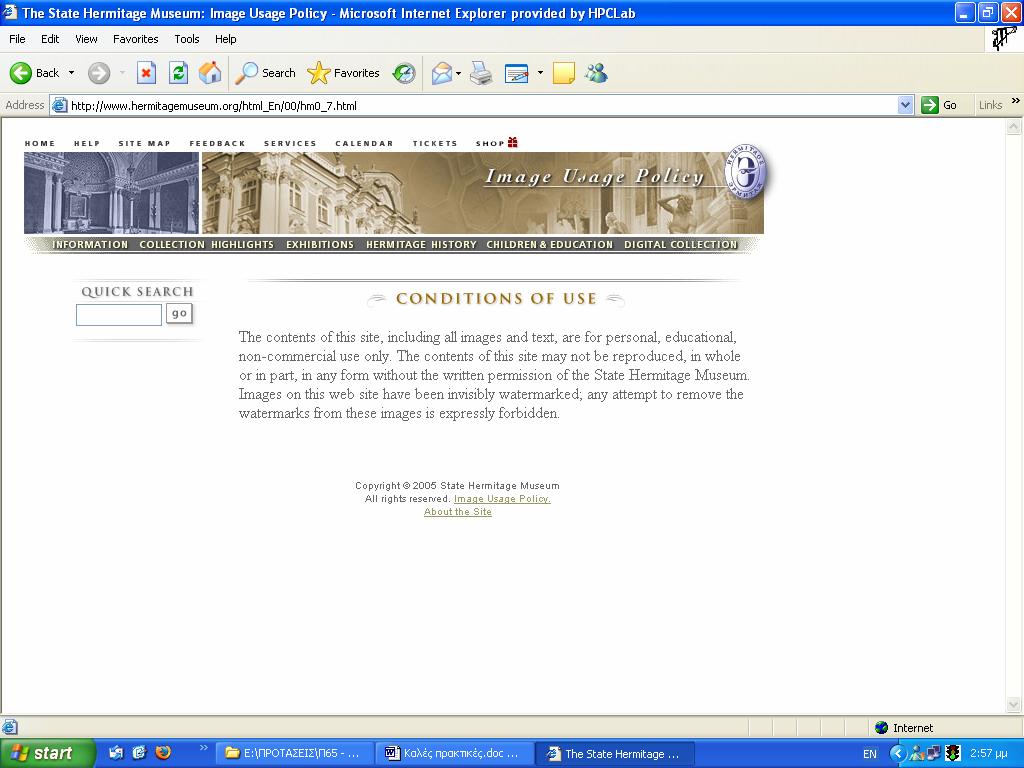This screenshot has width=1024, height=768.
Task: Select the INFORMATION navigation tab
Action: coord(90,244)
